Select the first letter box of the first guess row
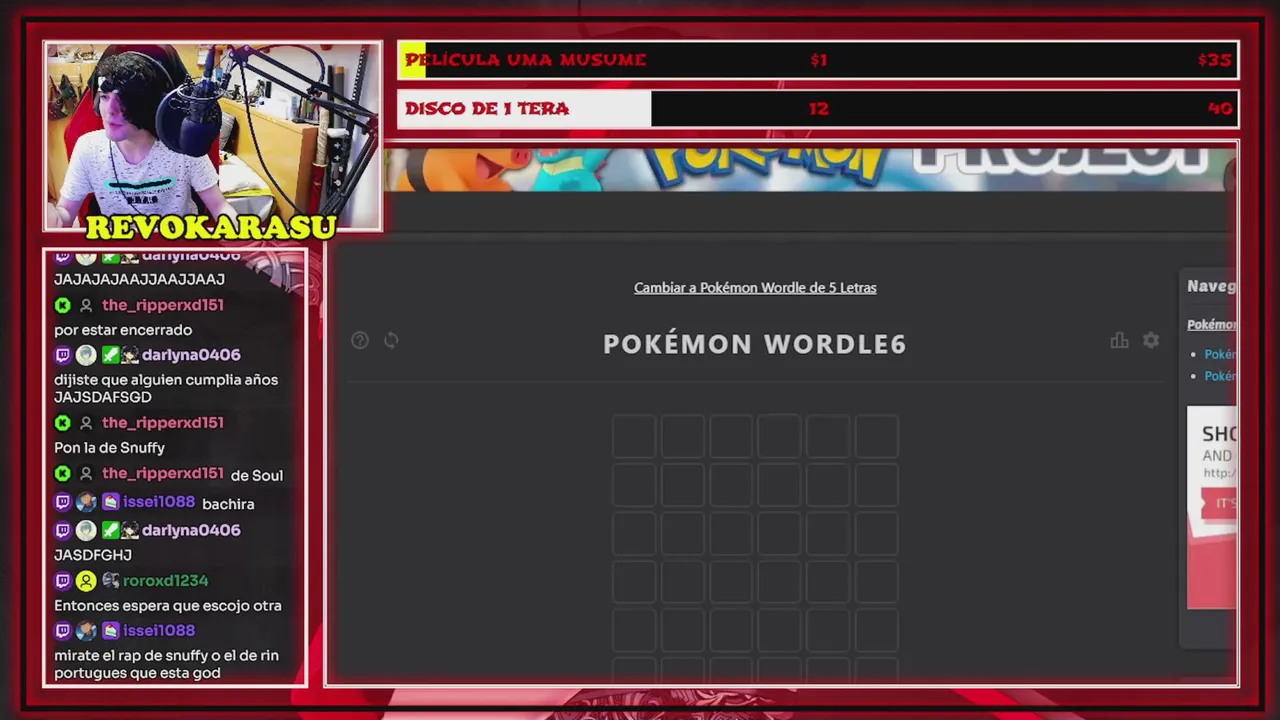The width and height of the screenshot is (1280, 720). [x=634, y=437]
